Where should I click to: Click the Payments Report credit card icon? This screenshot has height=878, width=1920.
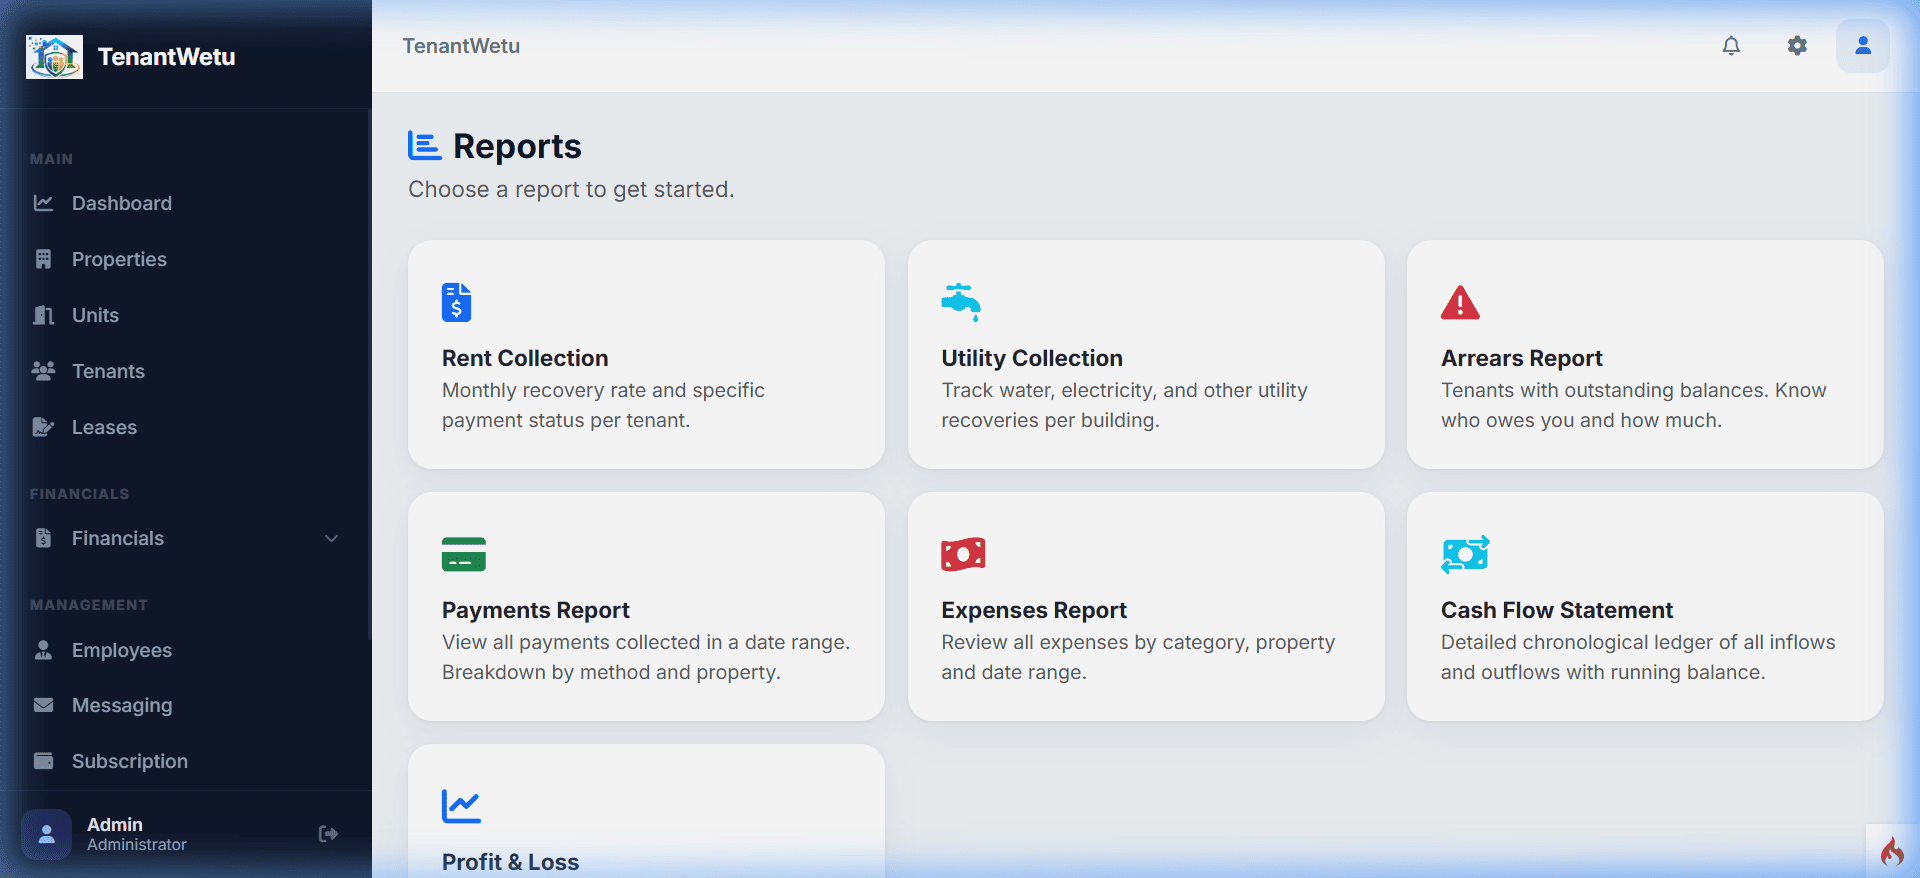click(x=463, y=554)
